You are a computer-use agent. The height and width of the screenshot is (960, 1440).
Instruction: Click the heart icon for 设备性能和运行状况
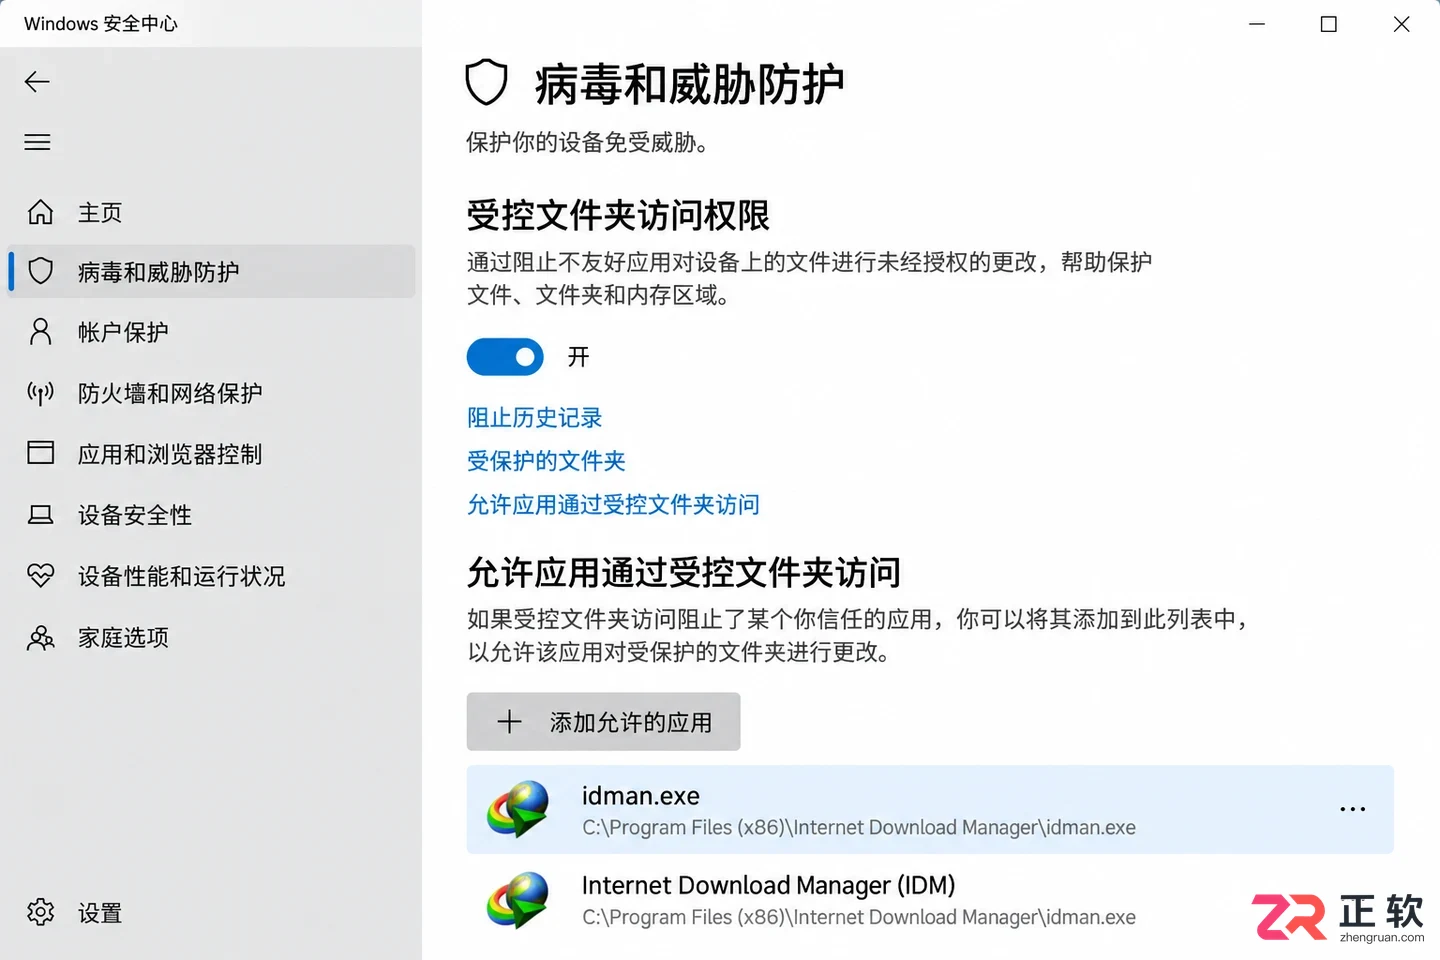point(40,575)
